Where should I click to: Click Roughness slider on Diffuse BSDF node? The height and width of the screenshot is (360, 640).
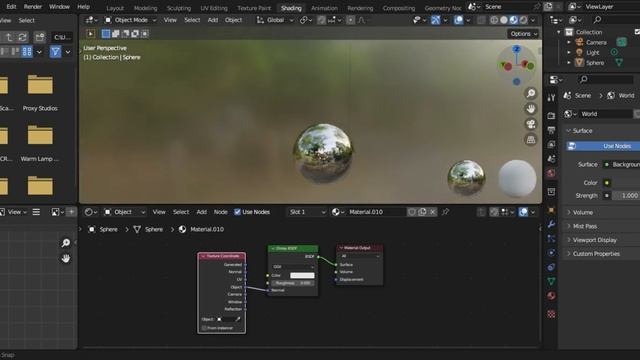pos(293,283)
